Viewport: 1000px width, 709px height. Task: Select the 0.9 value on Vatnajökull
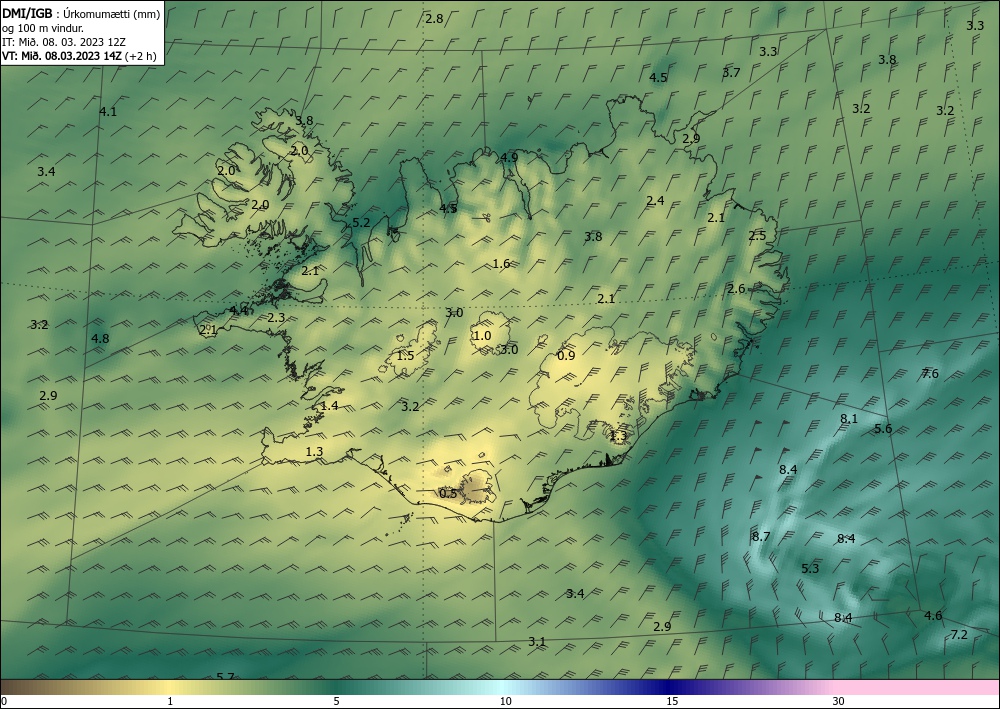click(x=566, y=356)
